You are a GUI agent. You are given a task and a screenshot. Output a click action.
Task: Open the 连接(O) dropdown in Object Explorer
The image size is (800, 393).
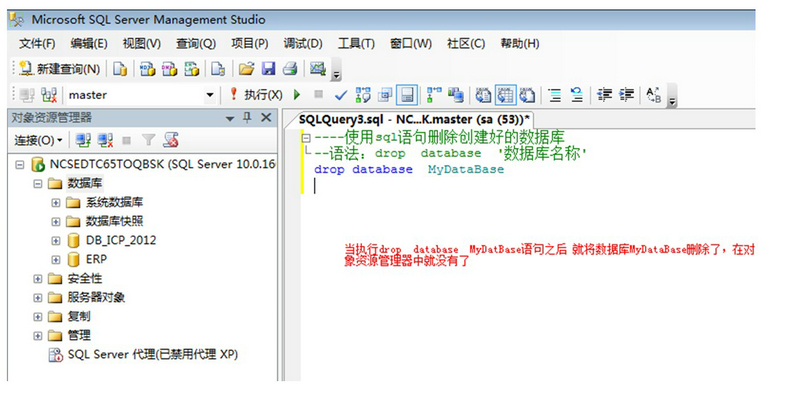pyautogui.click(x=38, y=140)
